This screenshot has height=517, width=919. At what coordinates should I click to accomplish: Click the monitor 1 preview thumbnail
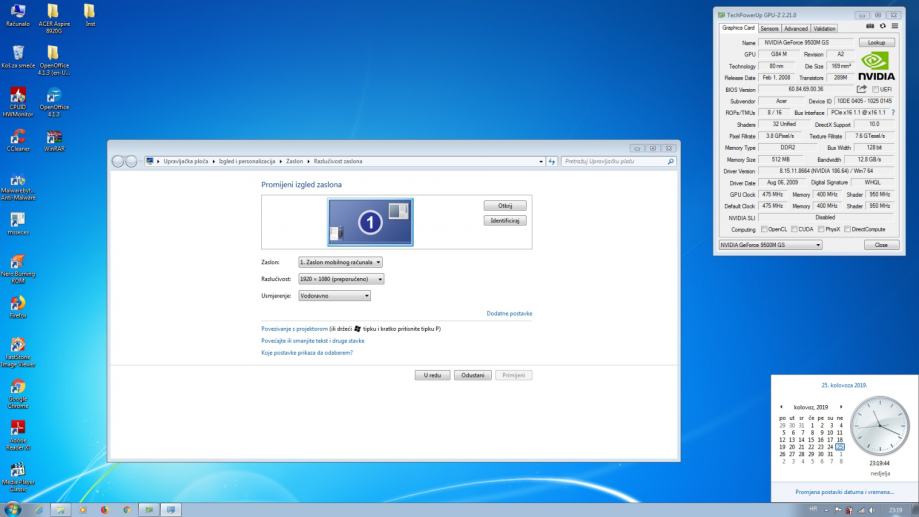point(369,221)
